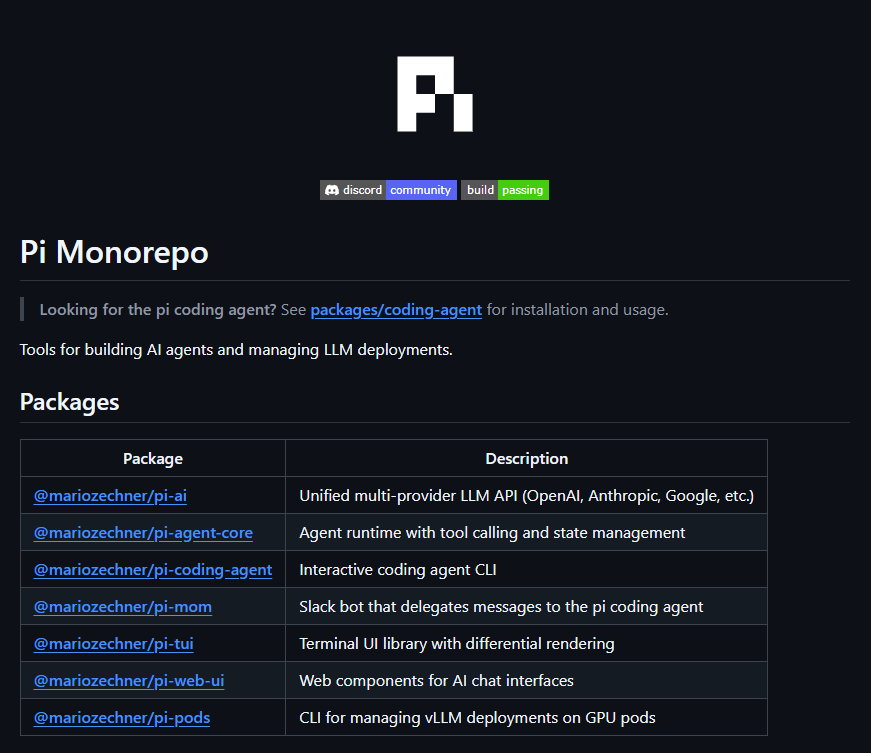This screenshot has width=871, height=753.
Task: Follow the @mariozechner/pi-web-ui package link
Action: pos(129,680)
